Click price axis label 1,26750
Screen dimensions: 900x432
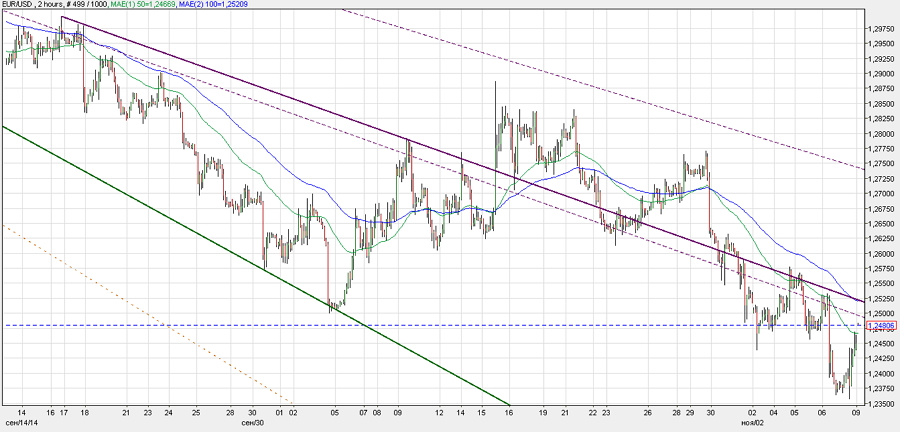883,209
